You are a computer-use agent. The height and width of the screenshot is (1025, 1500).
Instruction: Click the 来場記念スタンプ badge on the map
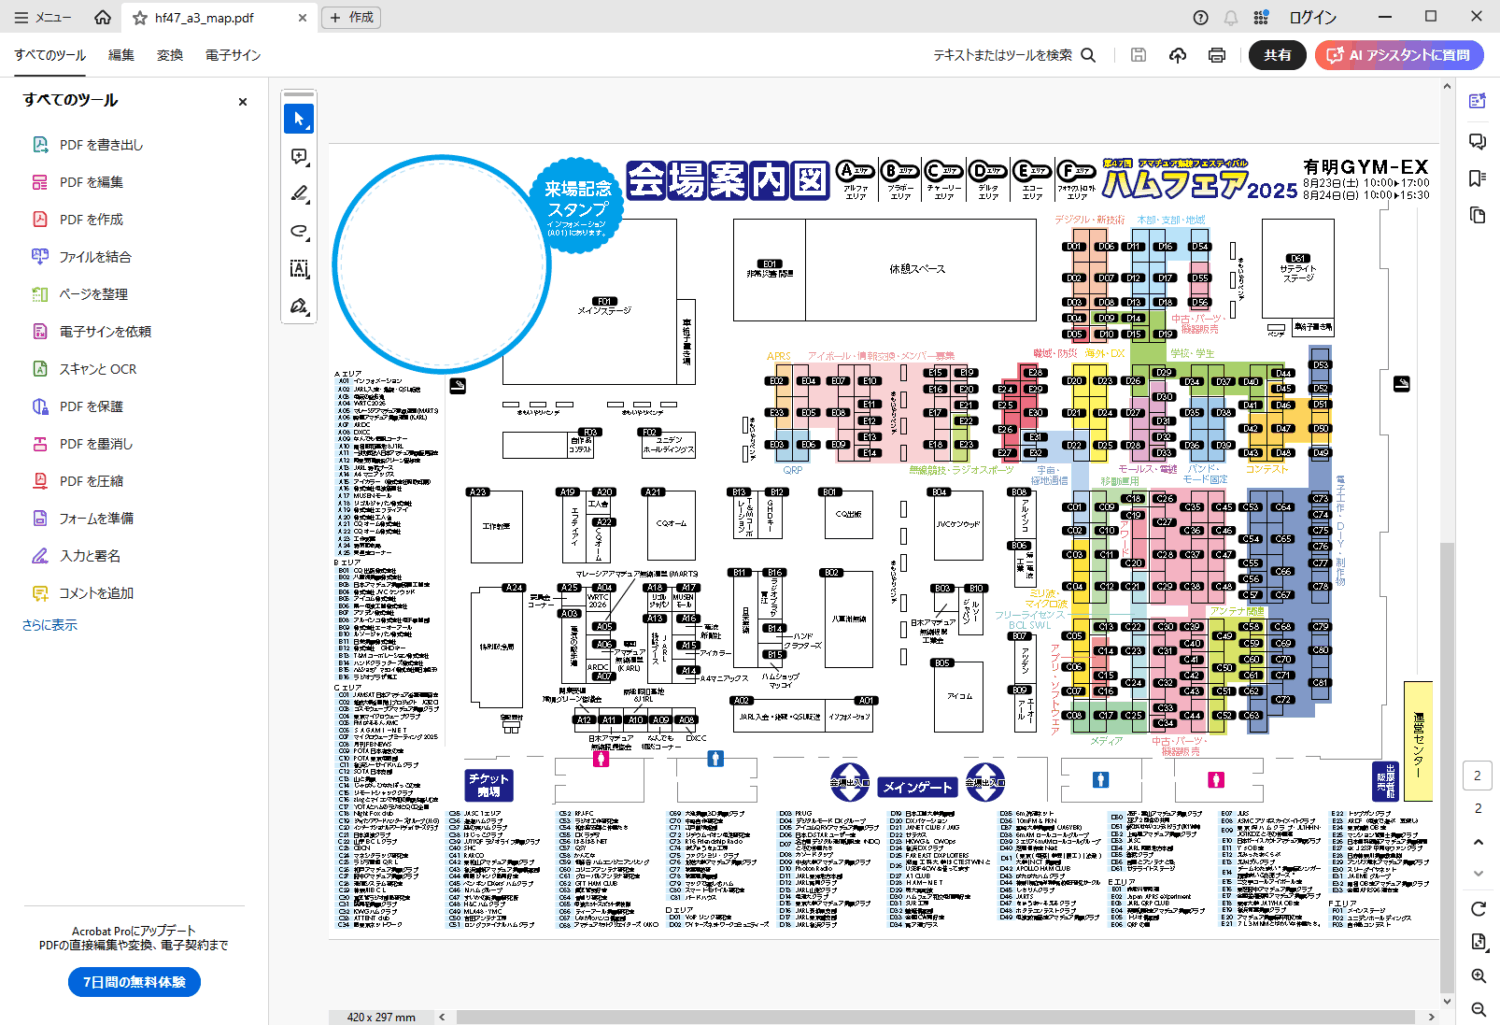pos(577,206)
